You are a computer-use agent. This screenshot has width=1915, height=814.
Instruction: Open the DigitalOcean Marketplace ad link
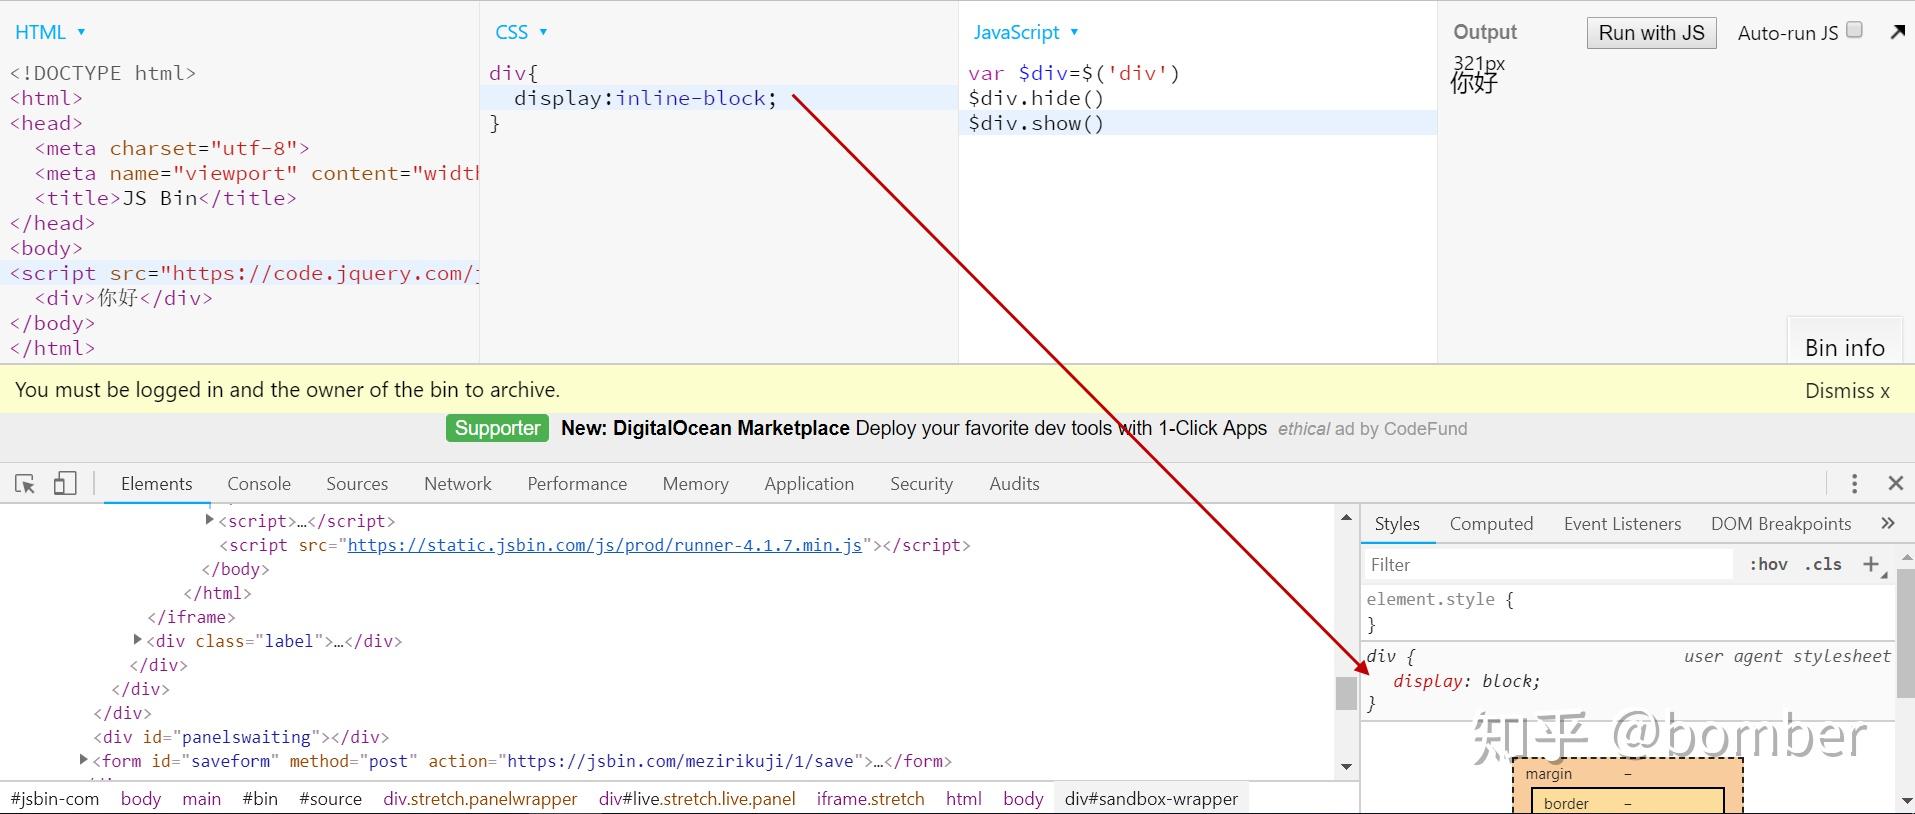[x=705, y=428]
